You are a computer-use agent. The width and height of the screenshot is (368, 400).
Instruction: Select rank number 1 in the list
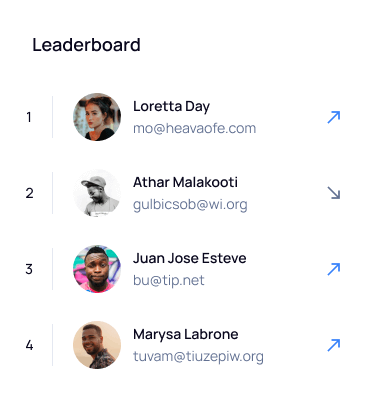coord(29,117)
